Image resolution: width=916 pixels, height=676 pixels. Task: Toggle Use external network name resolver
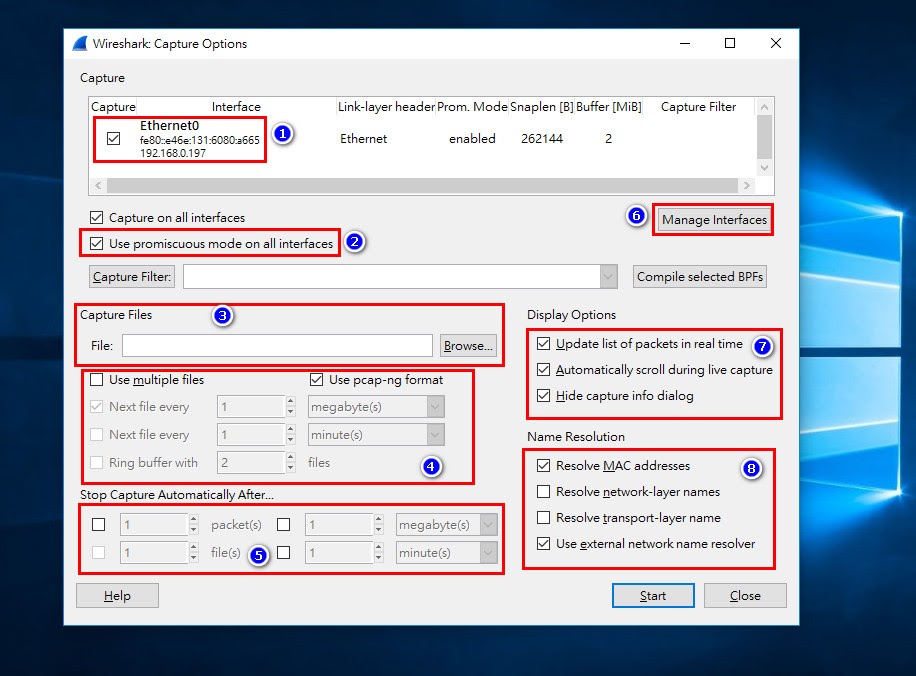pos(543,543)
